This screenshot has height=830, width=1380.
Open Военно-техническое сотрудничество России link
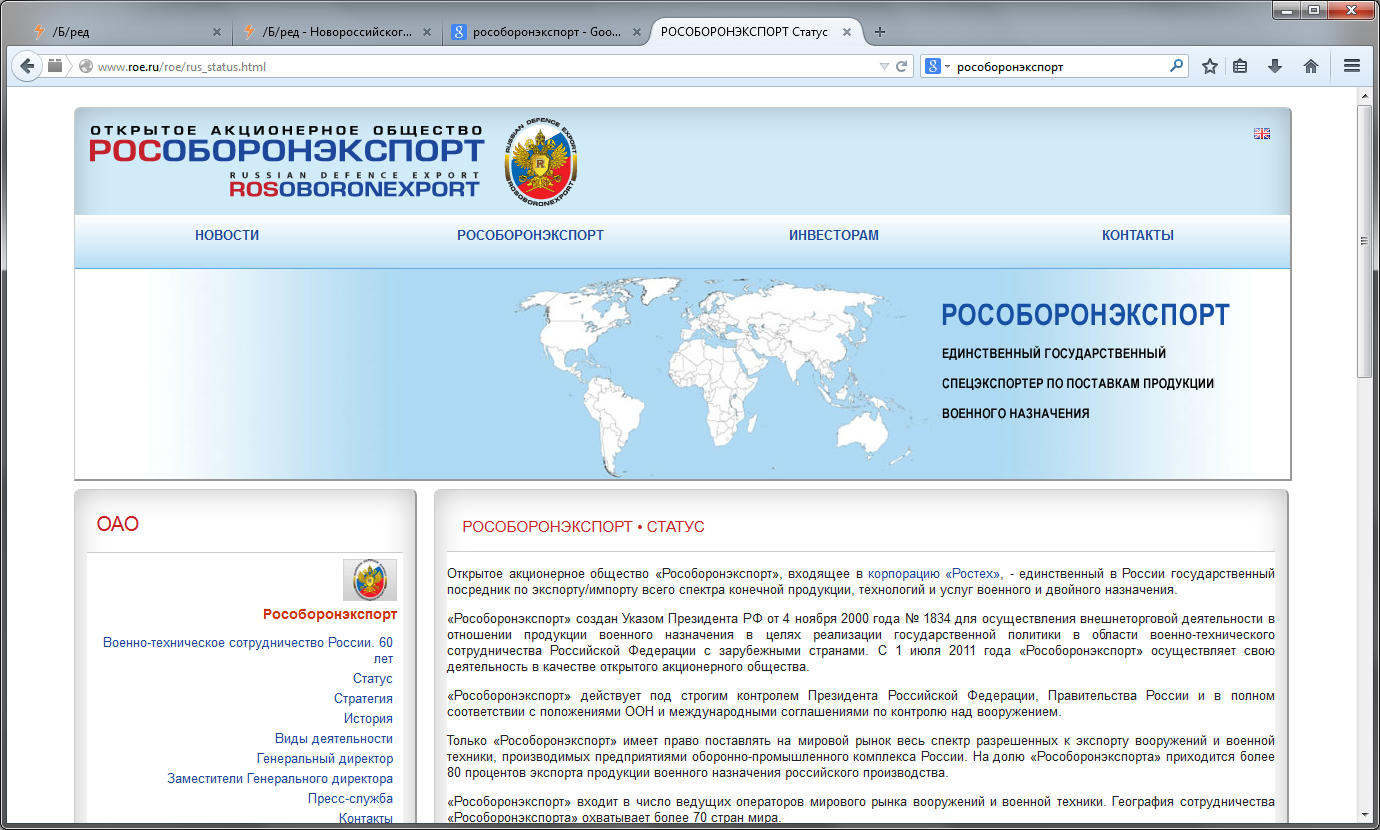click(248, 650)
